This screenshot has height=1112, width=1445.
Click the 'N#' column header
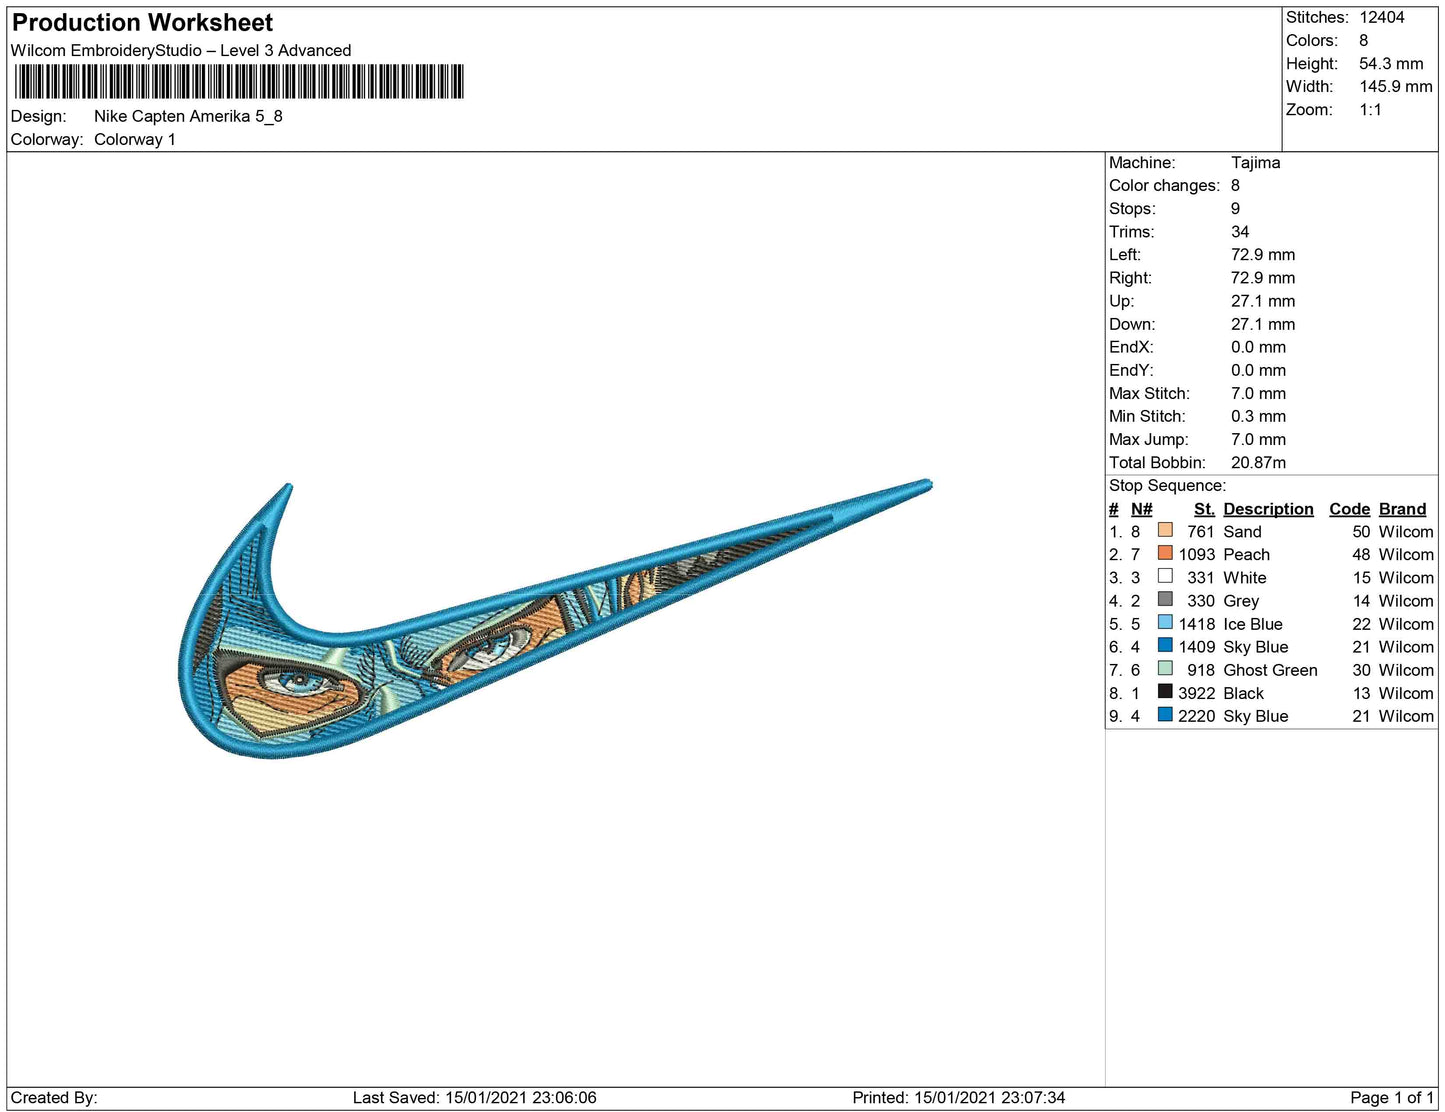click(x=1141, y=508)
